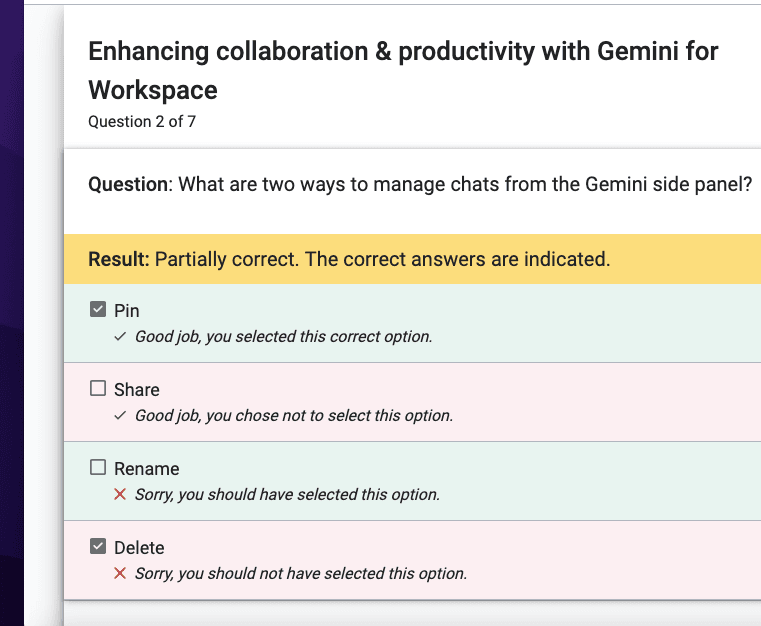
Task: Check the Share checkbox
Action: coord(98,388)
